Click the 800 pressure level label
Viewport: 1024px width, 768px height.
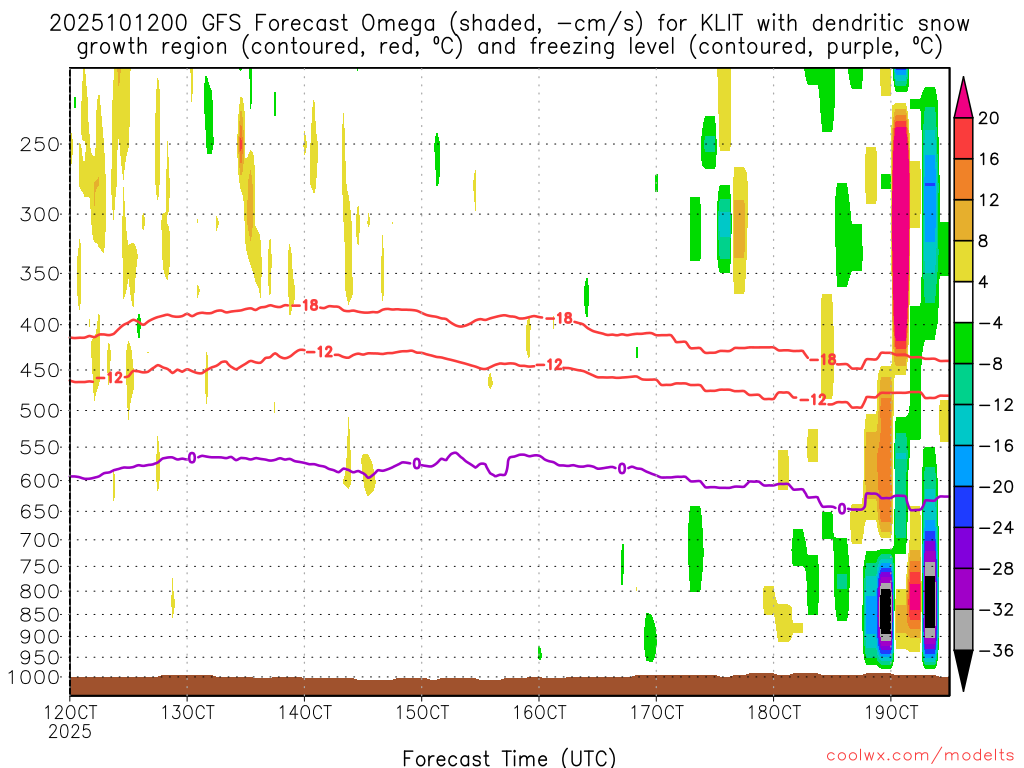click(x=40, y=592)
